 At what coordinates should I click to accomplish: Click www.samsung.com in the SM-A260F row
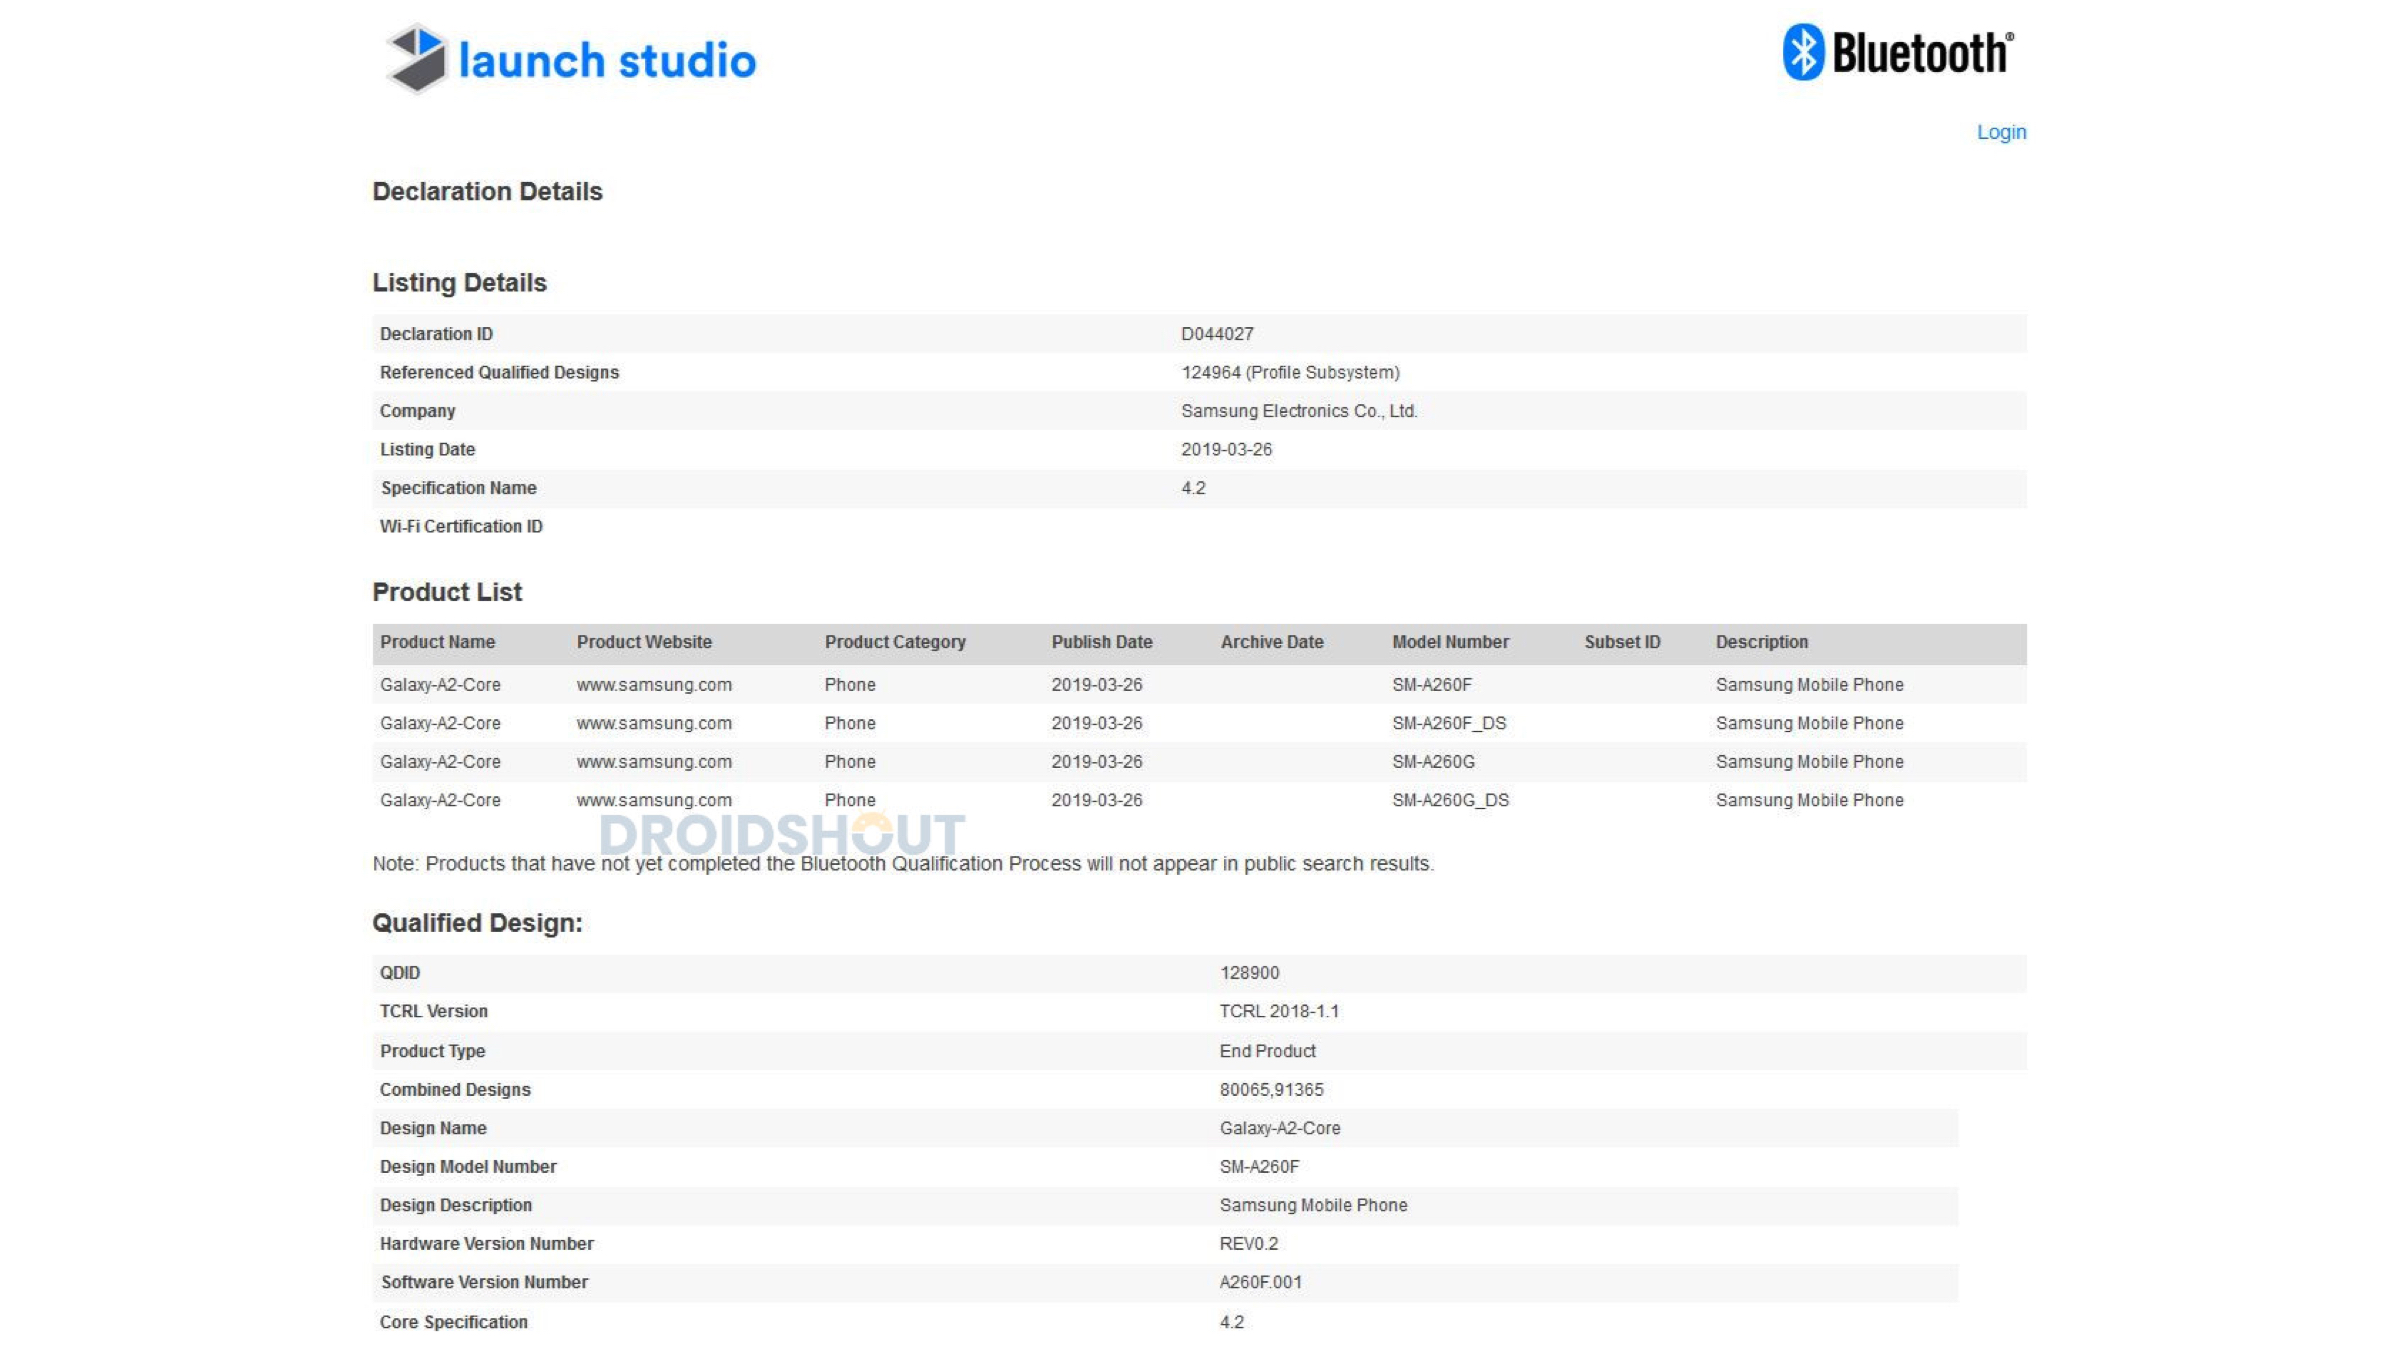tap(653, 685)
